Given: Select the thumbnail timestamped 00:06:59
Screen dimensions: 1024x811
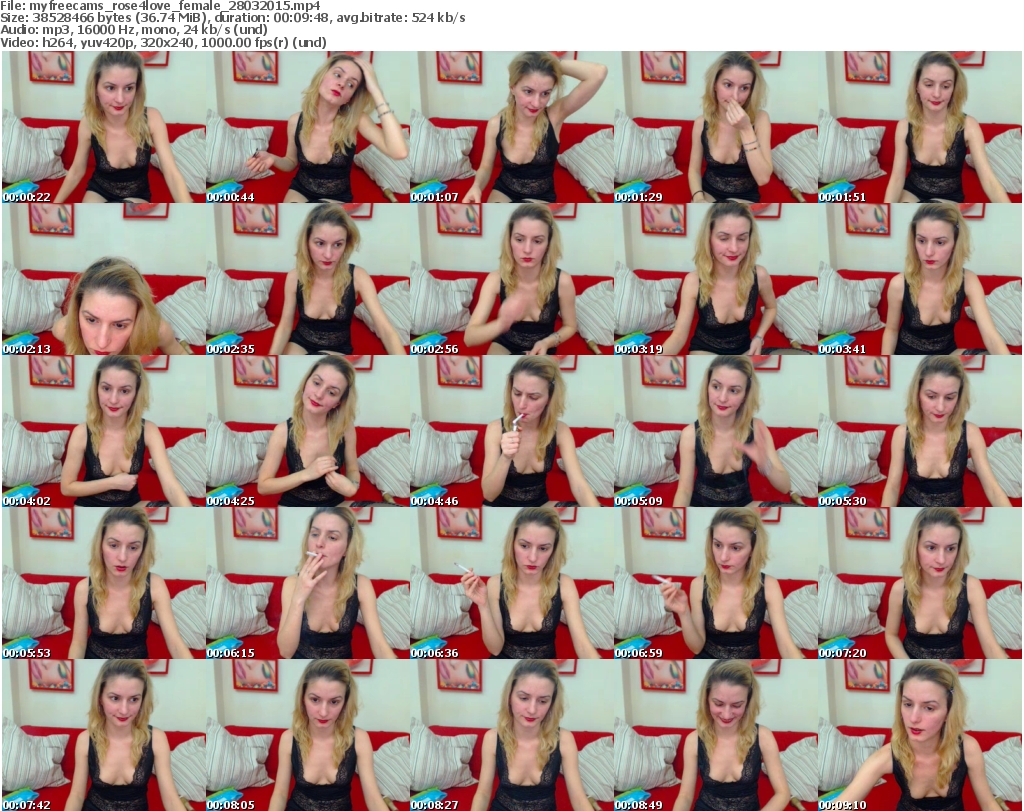Looking at the screenshot, I should tap(716, 583).
